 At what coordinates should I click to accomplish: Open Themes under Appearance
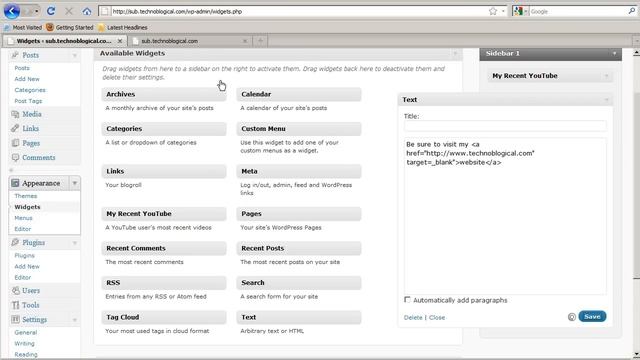(26, 196)
